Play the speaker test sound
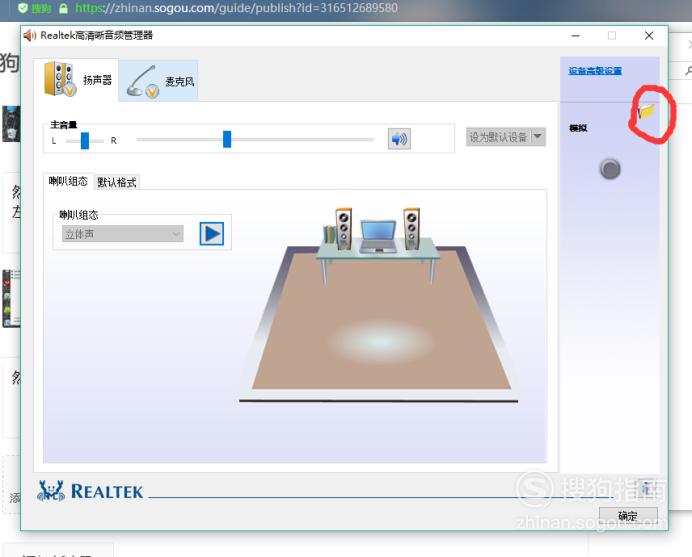 (212, 233)
